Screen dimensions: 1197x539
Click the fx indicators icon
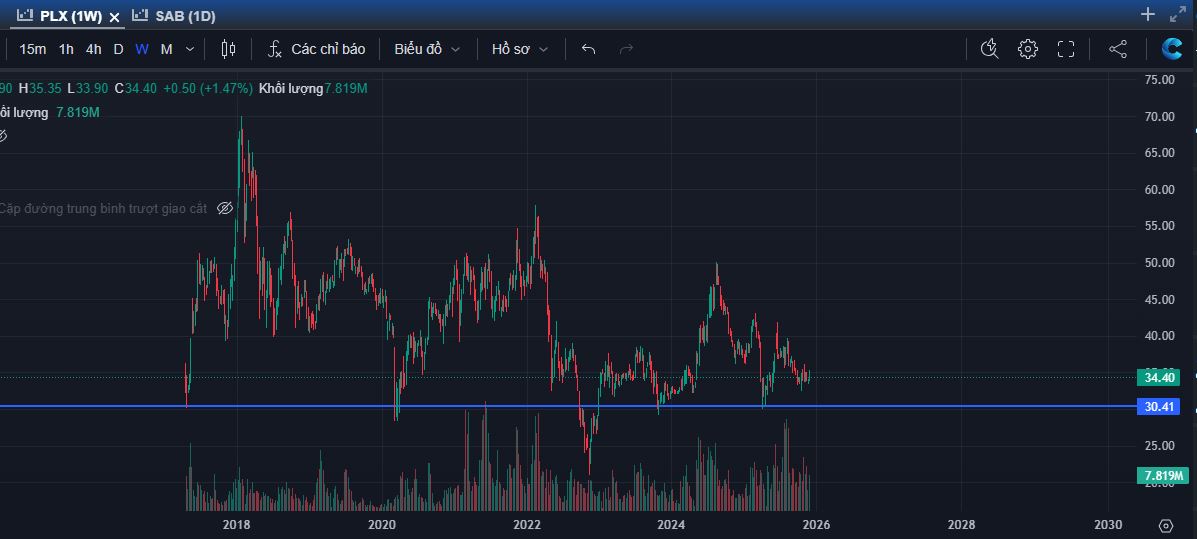coord(275,49)
